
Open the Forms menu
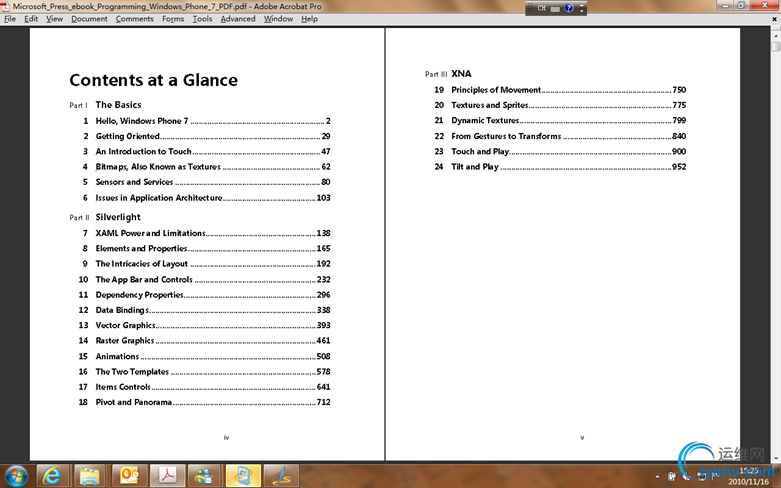click(x=173, y=19)
